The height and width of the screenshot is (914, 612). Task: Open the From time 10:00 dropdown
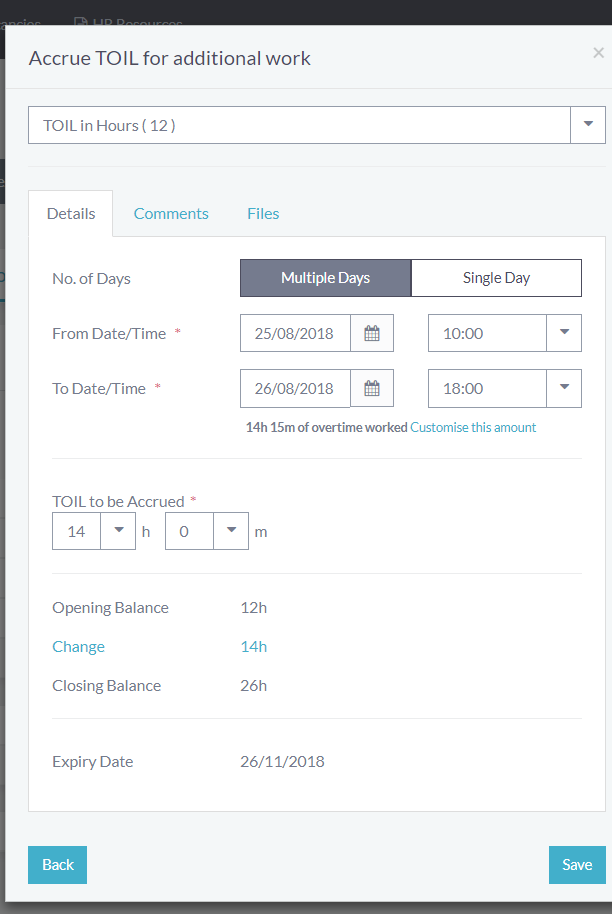point(564,334)
